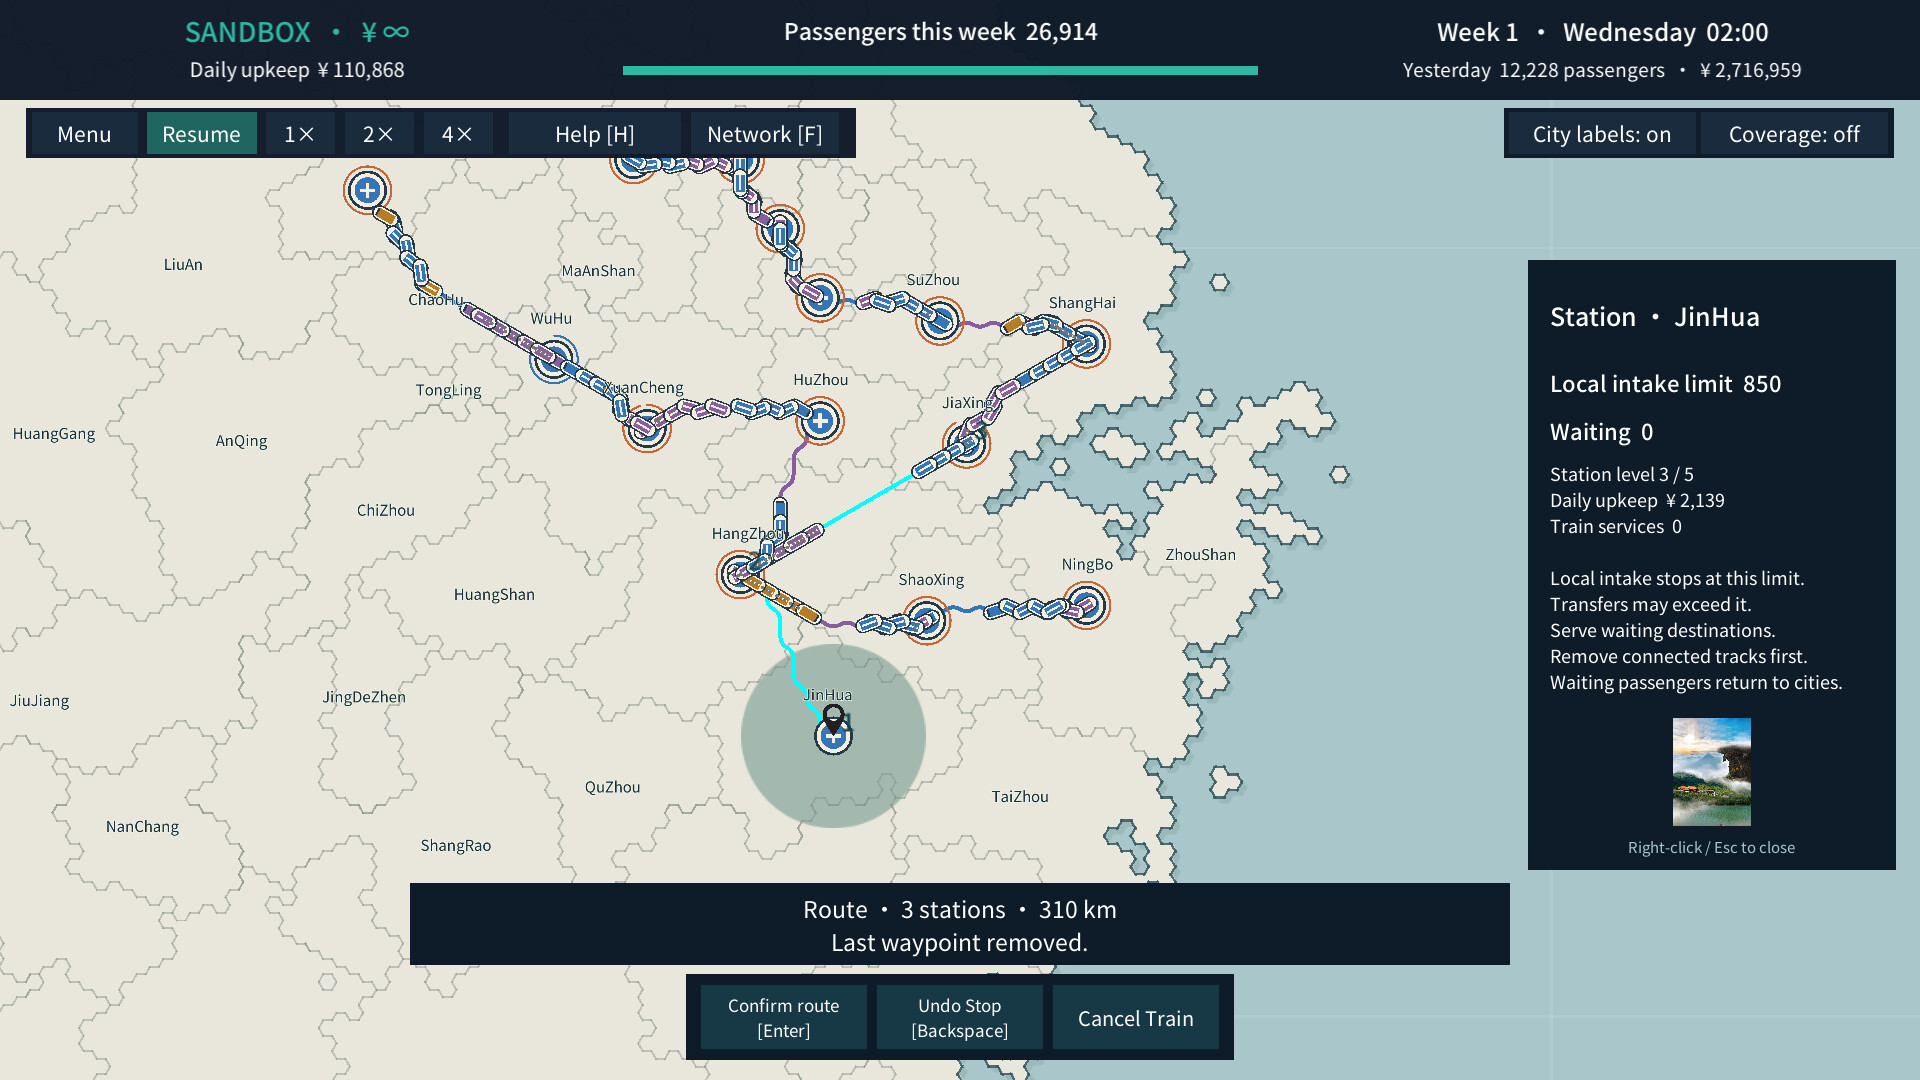Select the HangZhou station icon

point(740,575)
